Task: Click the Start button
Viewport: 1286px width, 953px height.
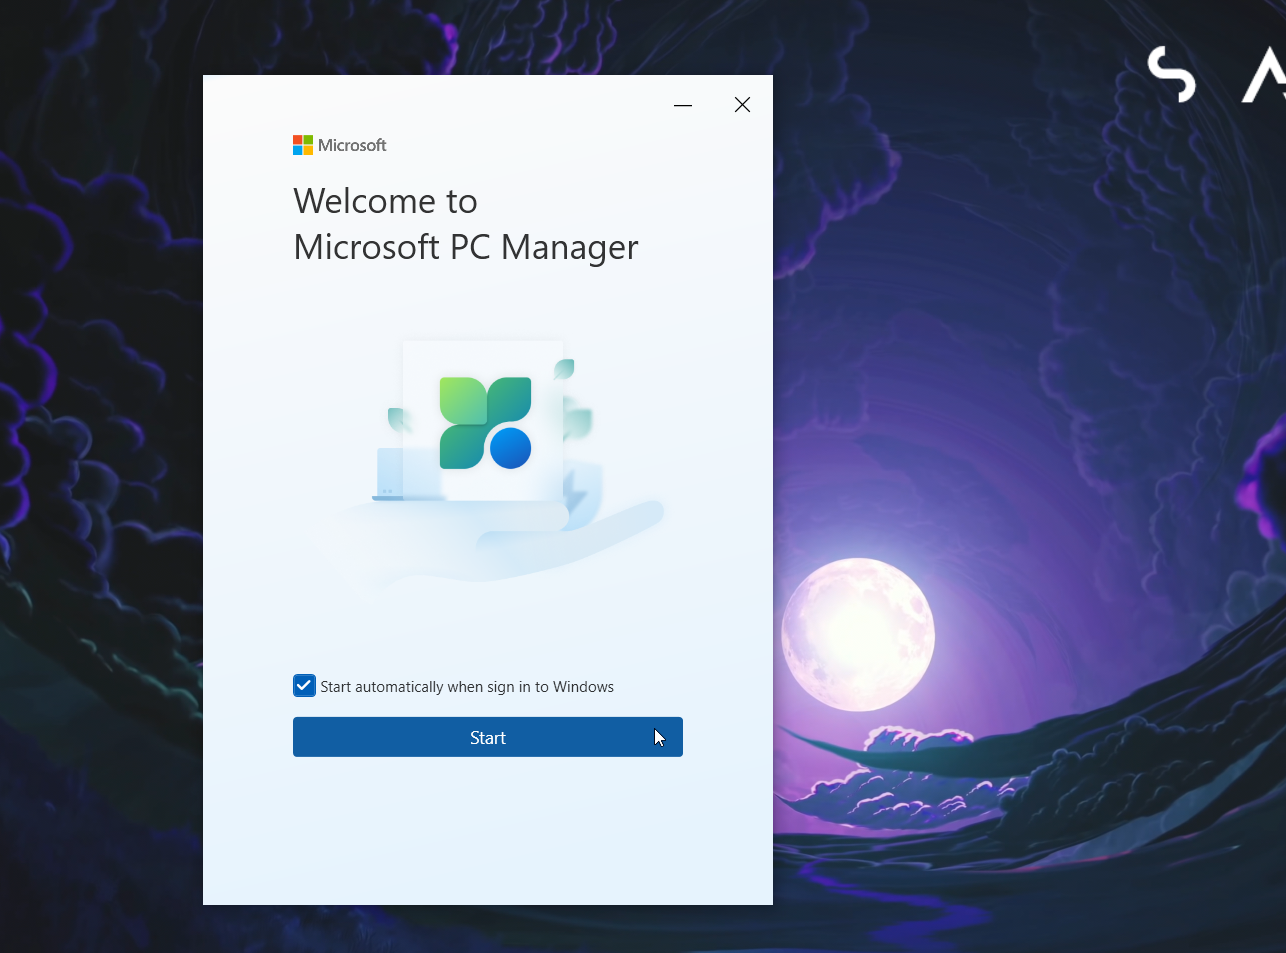Action: (x=488, y=737)
